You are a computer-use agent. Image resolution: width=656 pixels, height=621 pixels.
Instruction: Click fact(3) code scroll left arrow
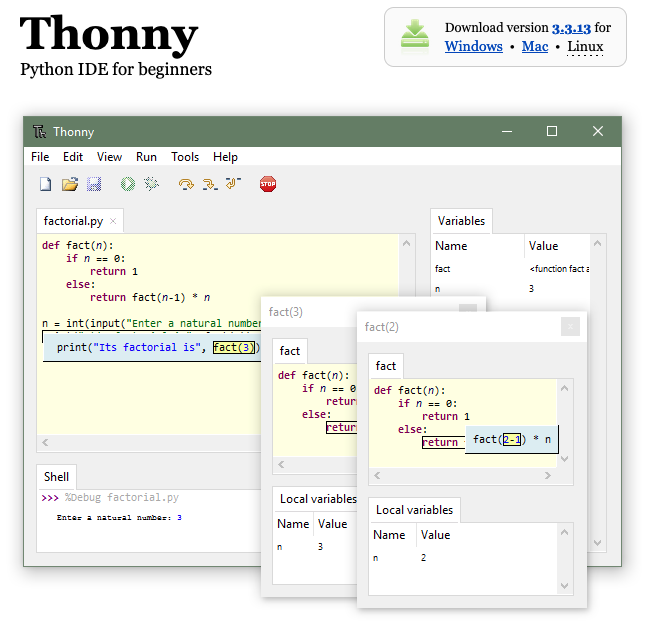tap(281, 464)
